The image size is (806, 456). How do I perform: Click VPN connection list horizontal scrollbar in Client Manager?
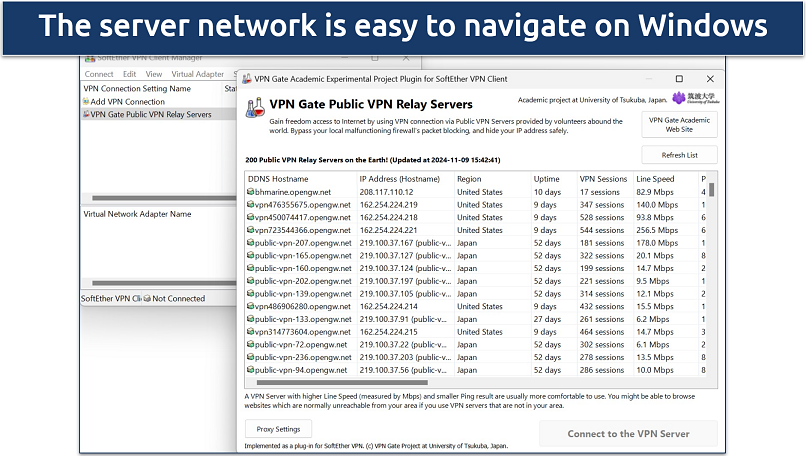tap(163, 198)
